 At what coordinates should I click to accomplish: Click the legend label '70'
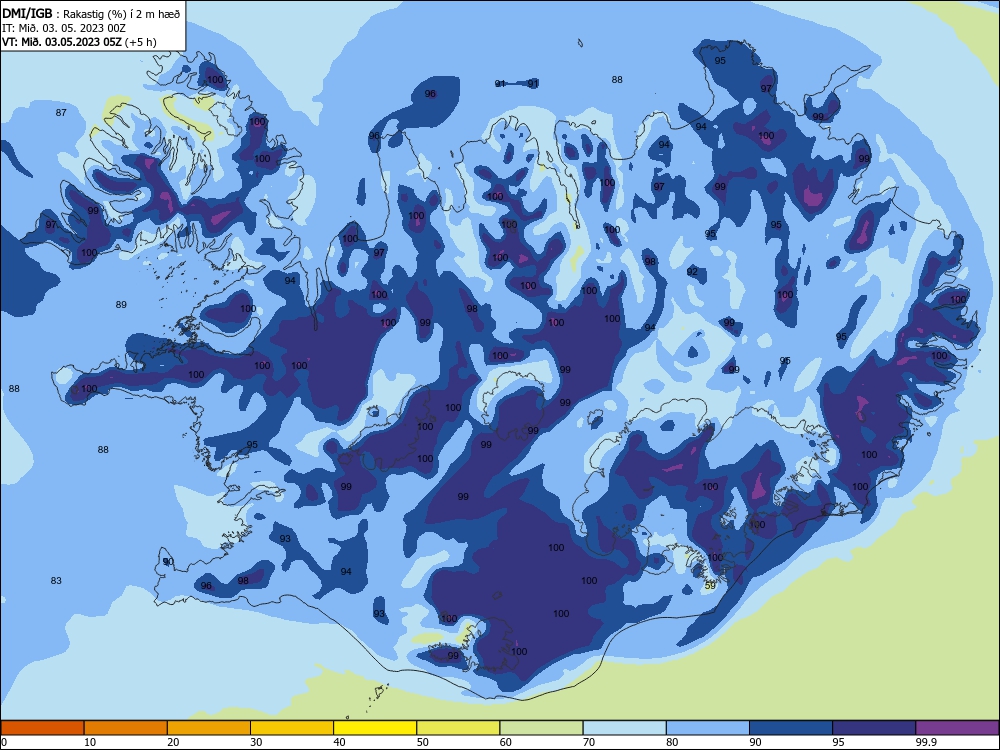pos(589,742)
